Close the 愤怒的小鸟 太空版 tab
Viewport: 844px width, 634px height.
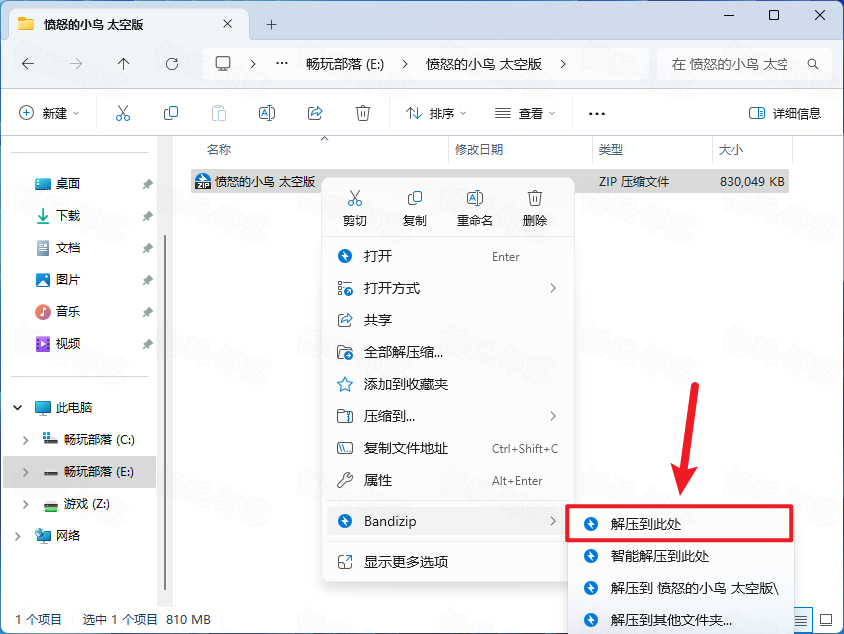(x=228, y=24)
